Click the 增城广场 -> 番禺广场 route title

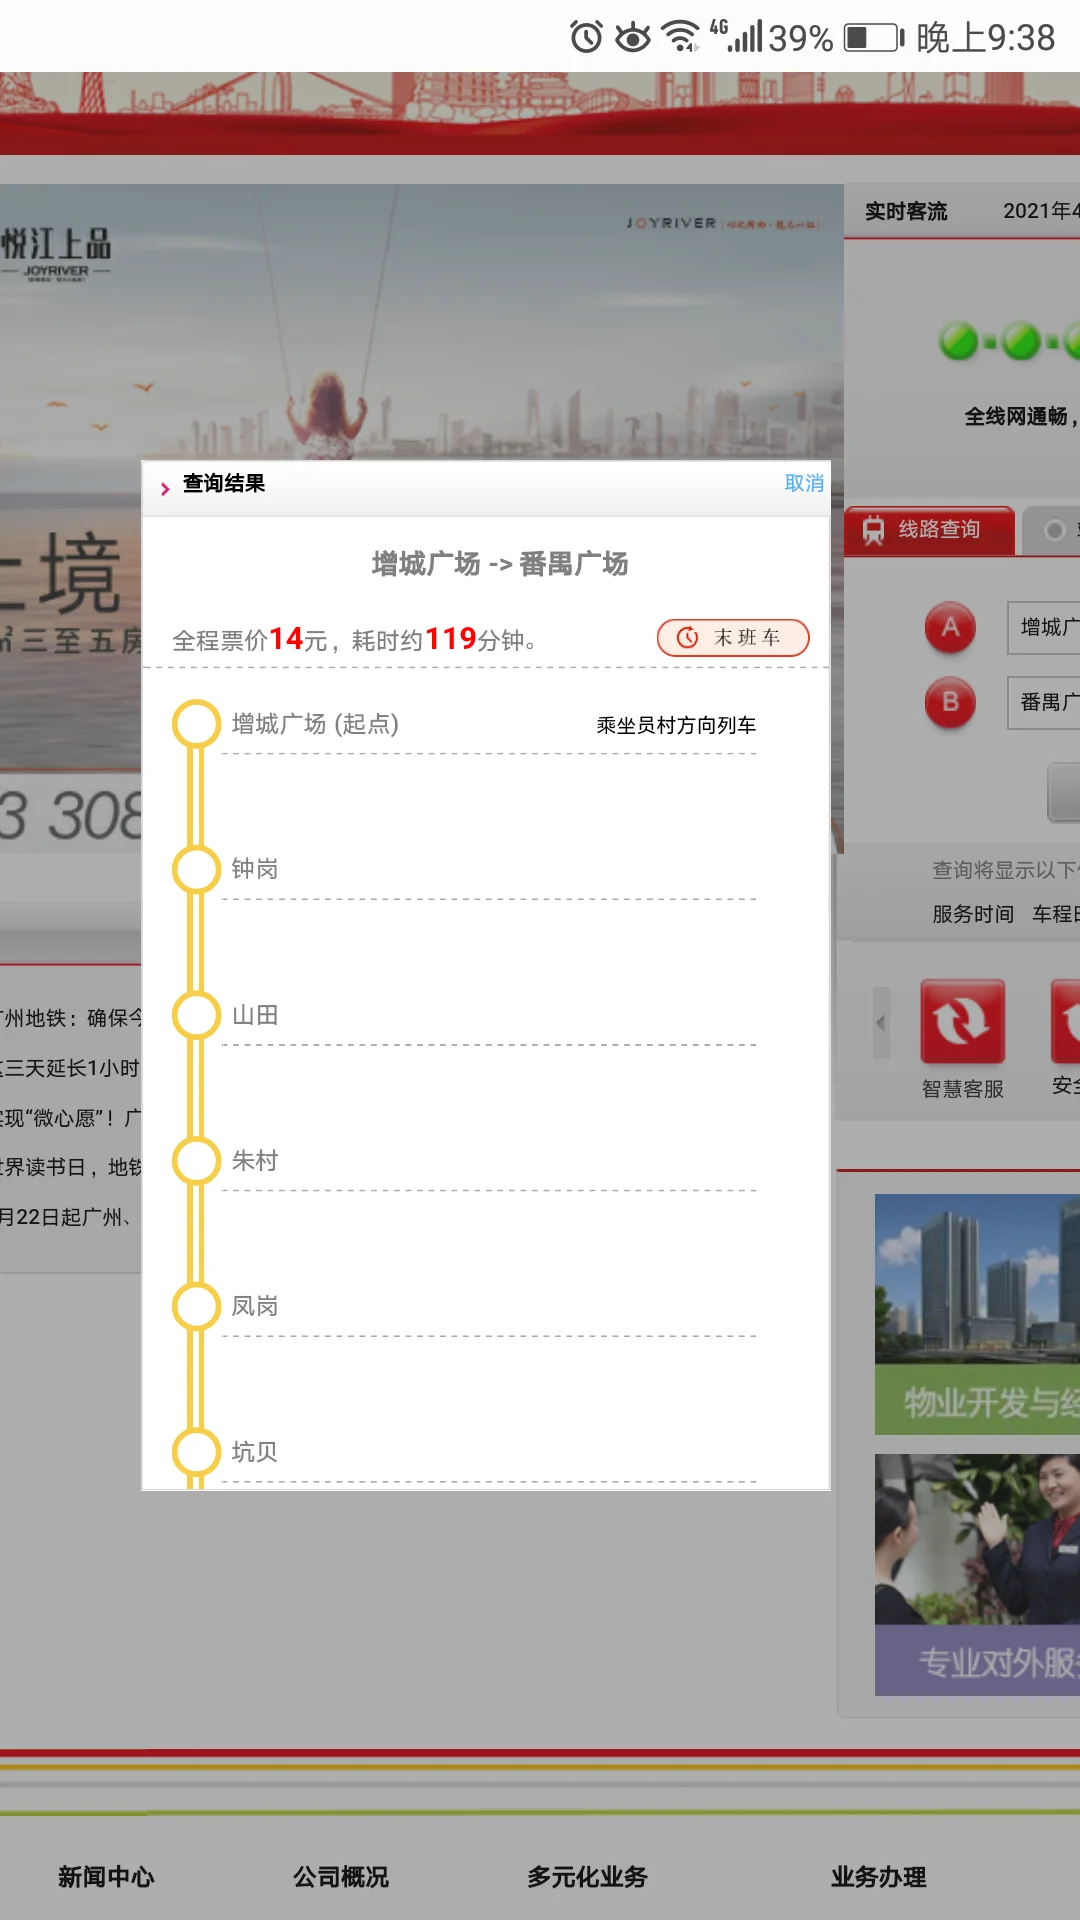(500, 564)
